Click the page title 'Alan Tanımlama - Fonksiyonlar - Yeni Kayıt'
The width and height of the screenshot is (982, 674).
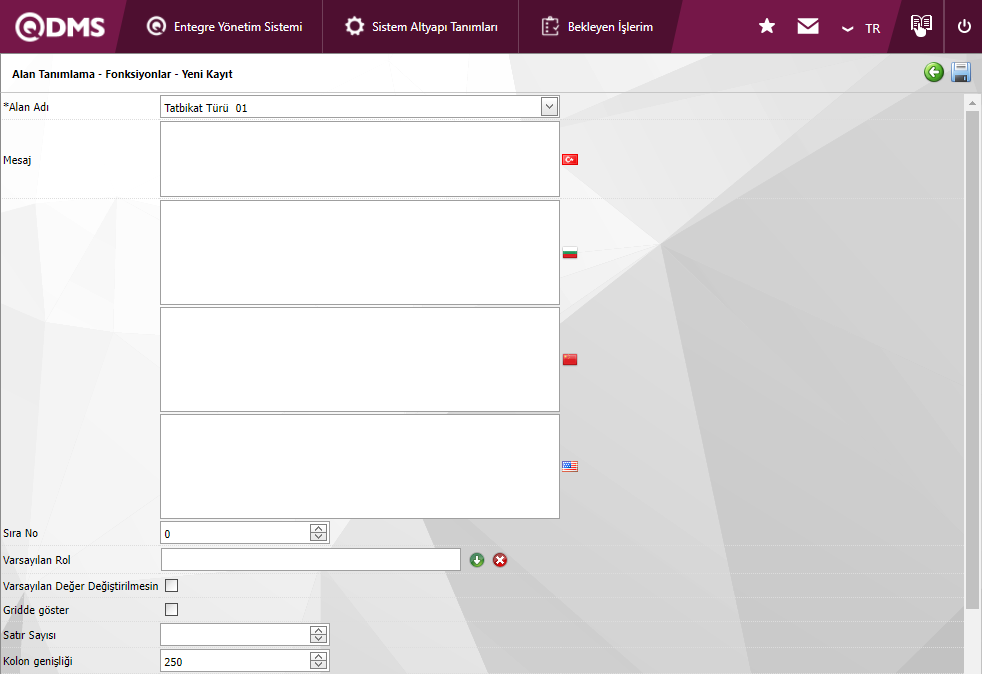(x=122, y=74)
